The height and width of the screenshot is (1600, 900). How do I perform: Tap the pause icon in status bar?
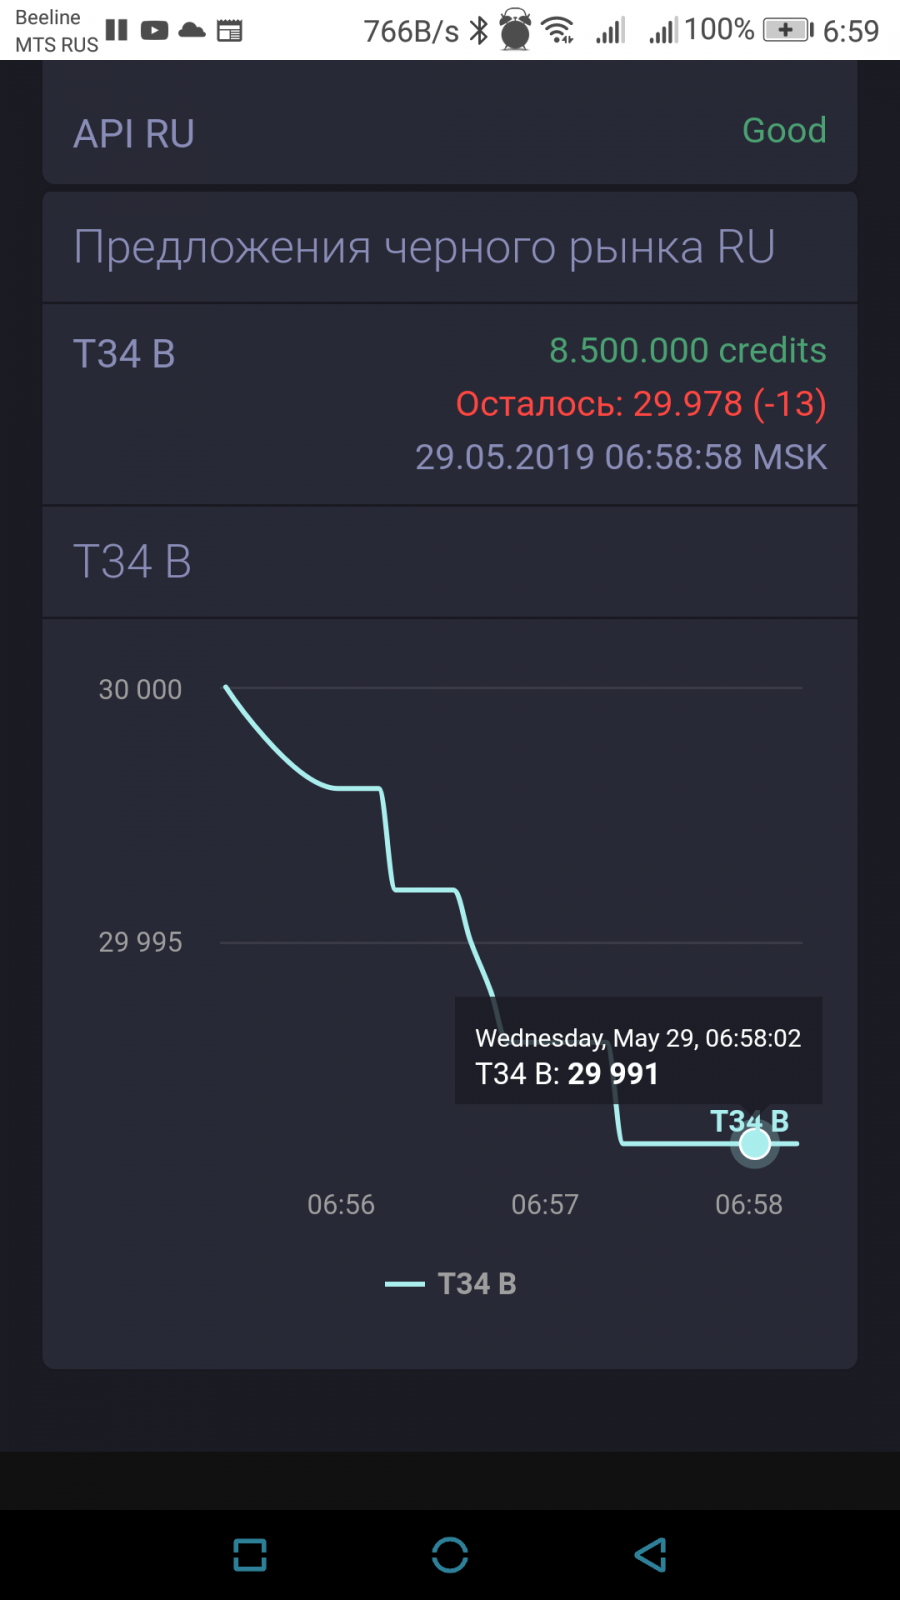coord(117,30)
